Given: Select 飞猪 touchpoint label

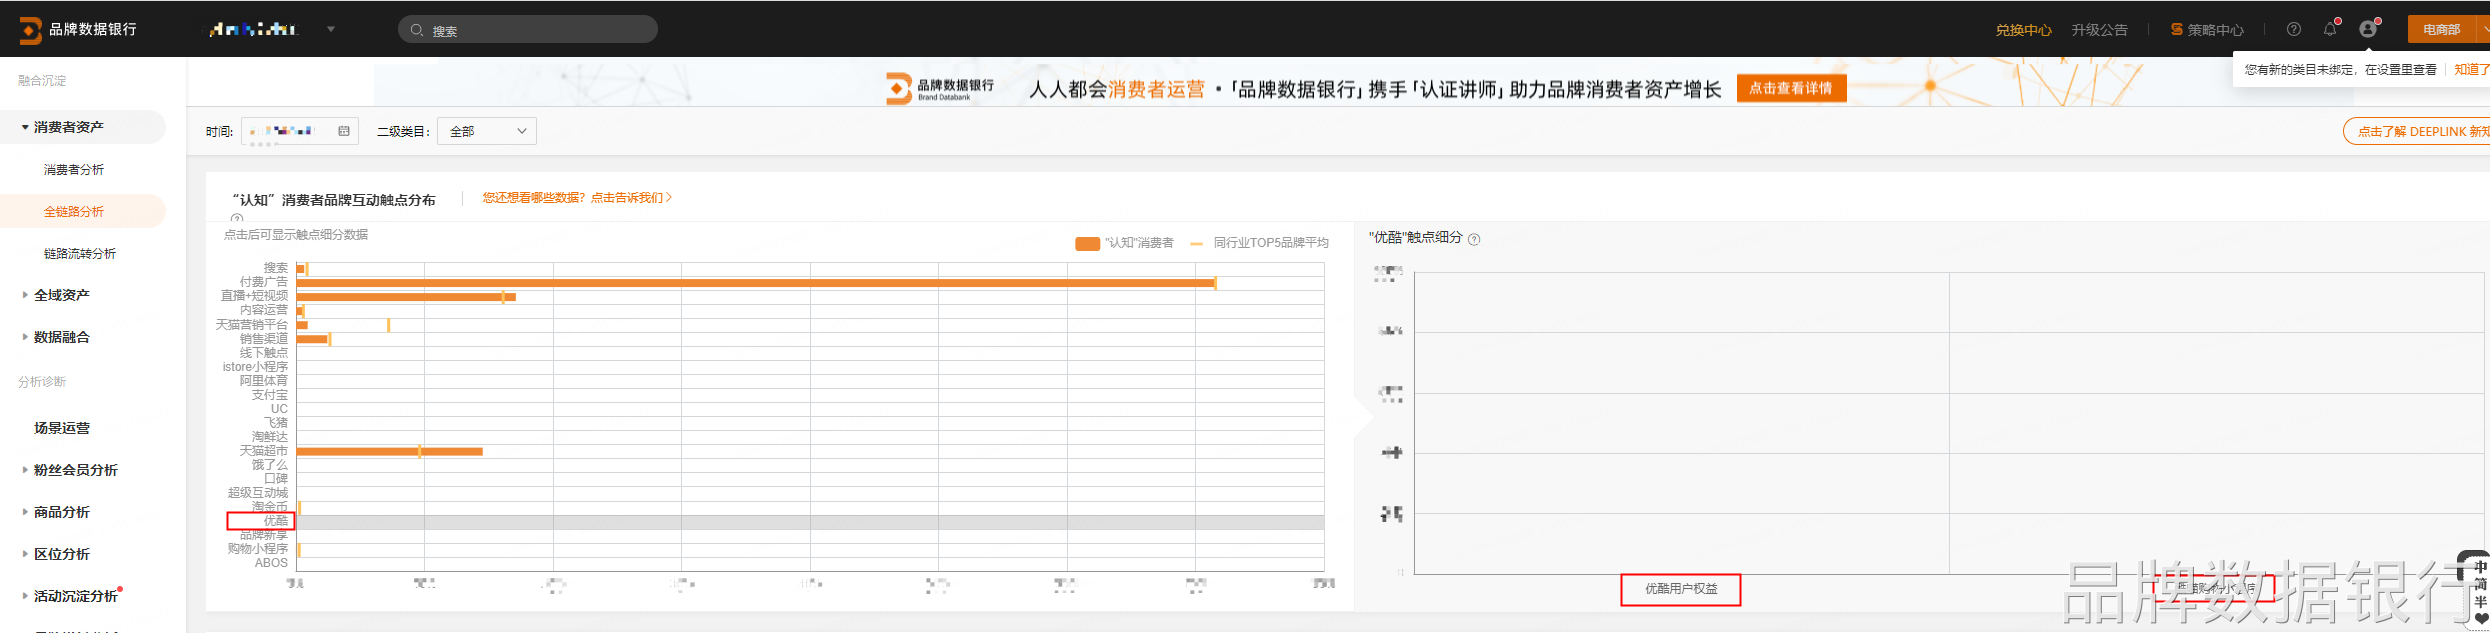Looking at the screenshot, I should pyautogui.click(x=276, y=423).
